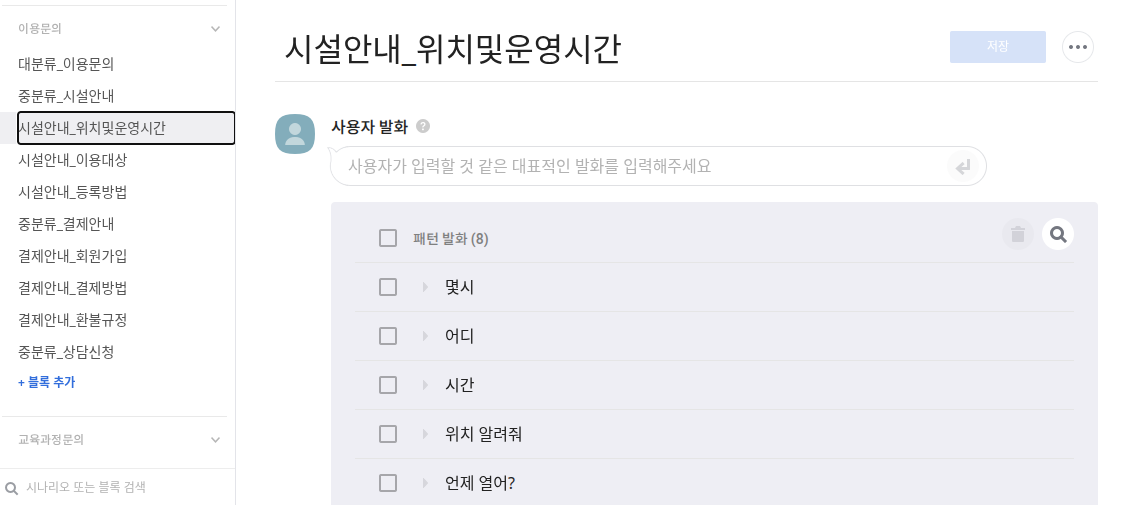Select 결제안내_환불규정 block in sidebar

click(x=72, y=320)
